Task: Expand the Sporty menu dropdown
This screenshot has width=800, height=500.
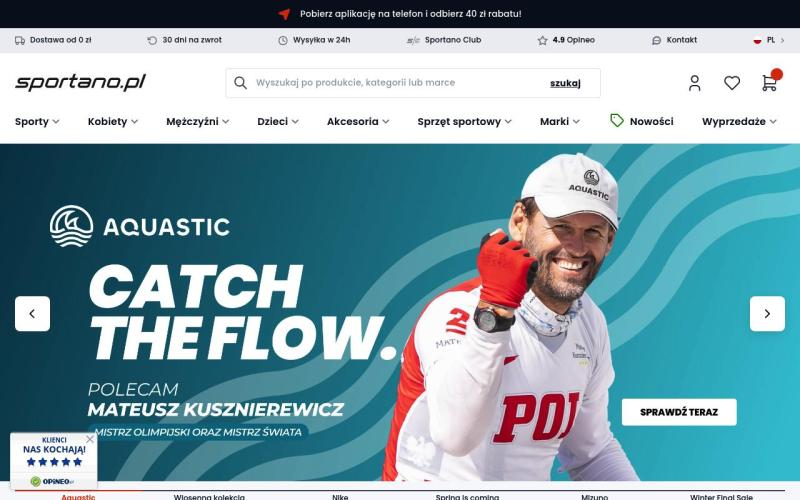Action: (x=37, y=121)
